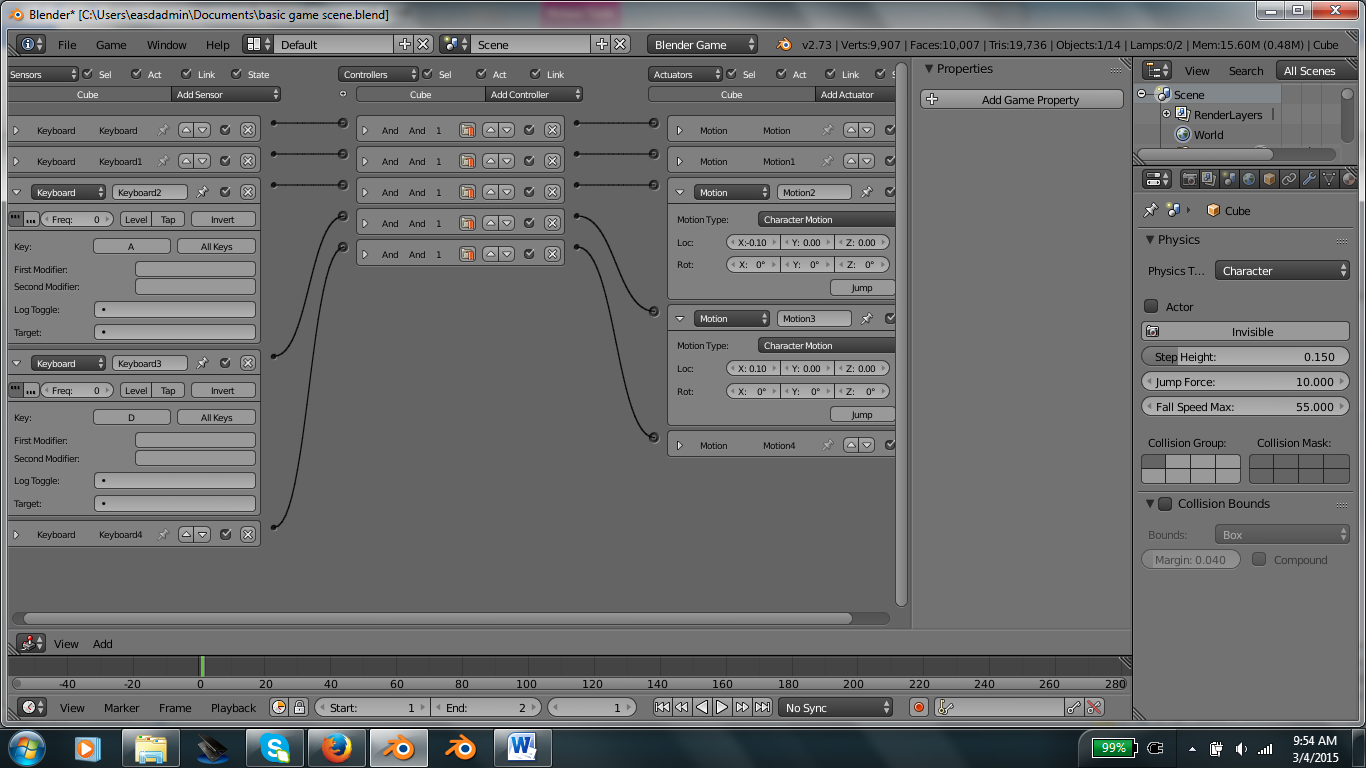Click the Add Game Property button
This screenshot has height=768, width=1366.
(1022, 100)
